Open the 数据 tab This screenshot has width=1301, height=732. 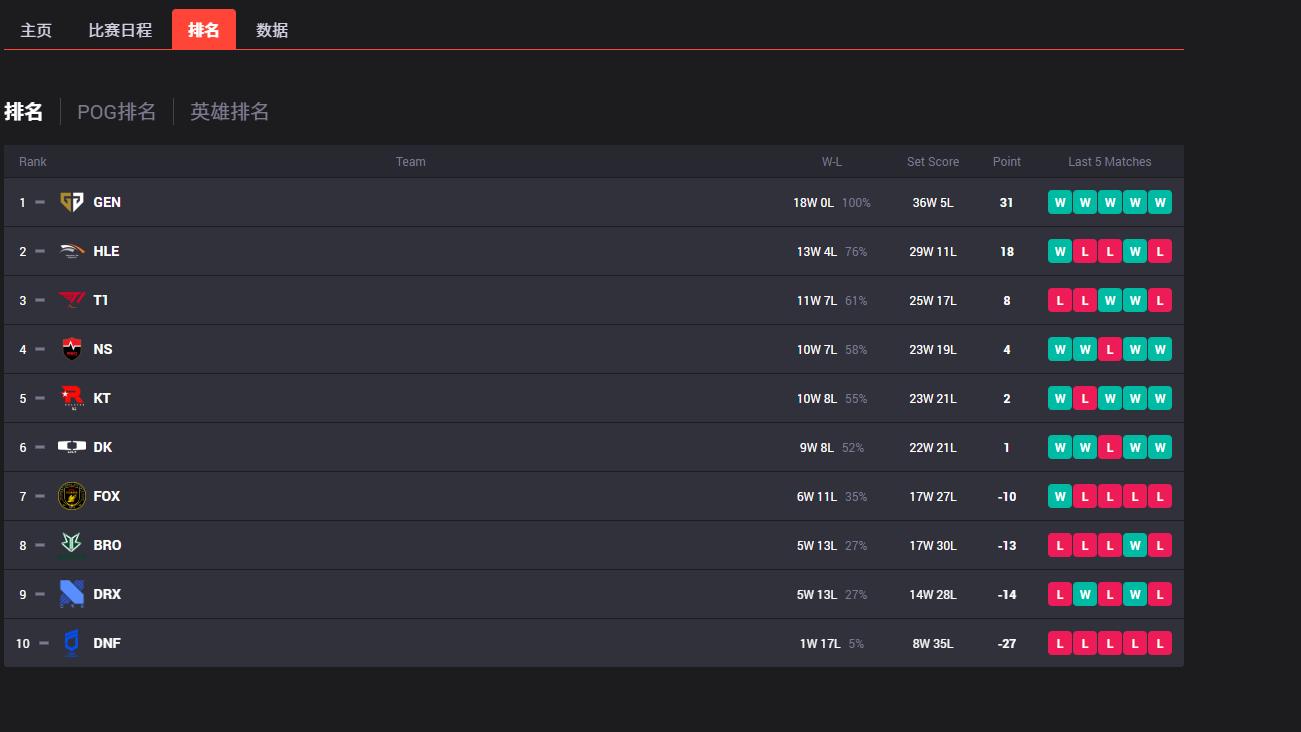pyautogui.click(x=272, y=30)
